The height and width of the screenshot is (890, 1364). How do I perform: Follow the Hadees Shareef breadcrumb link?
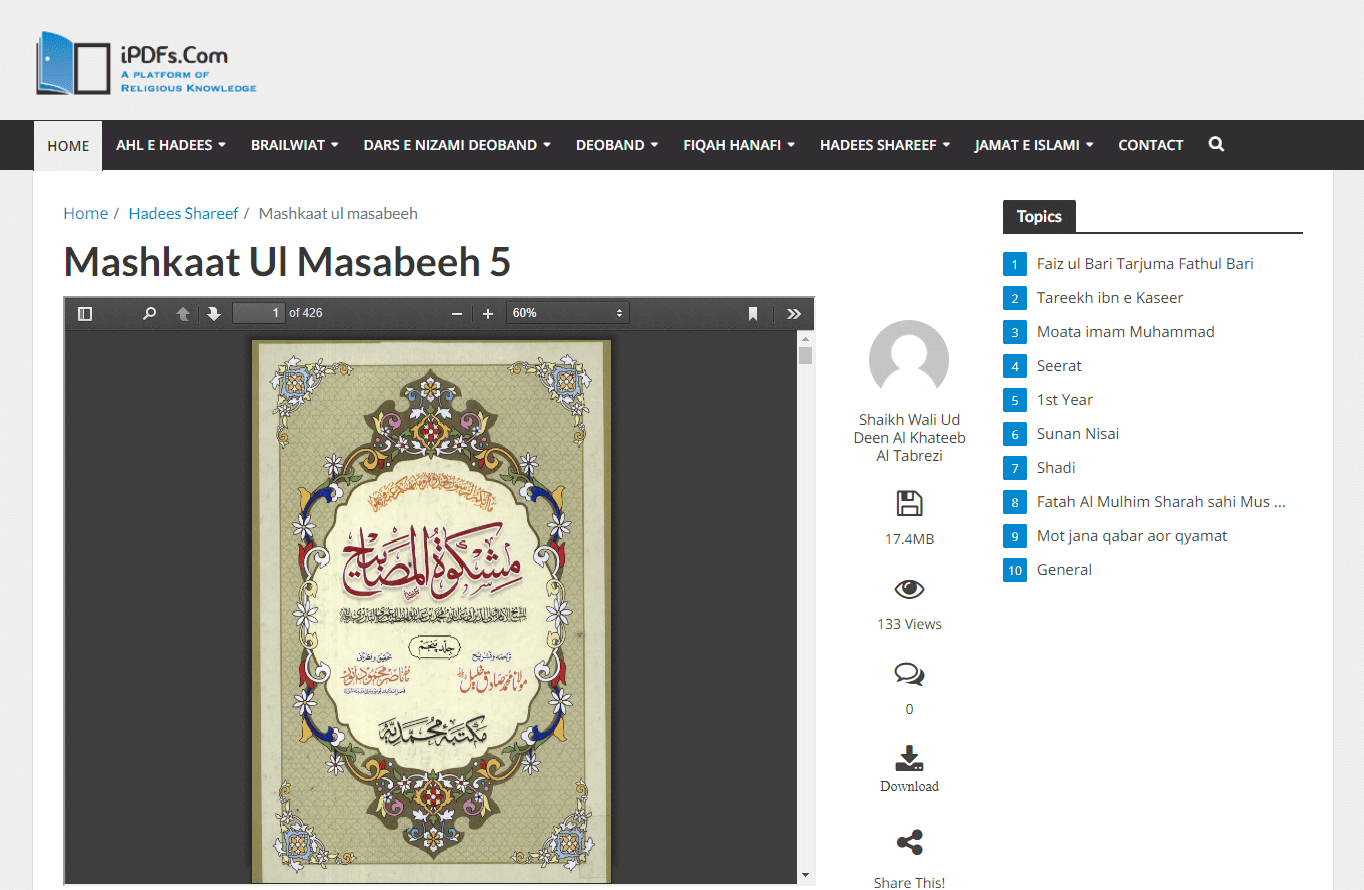(184, 213)
